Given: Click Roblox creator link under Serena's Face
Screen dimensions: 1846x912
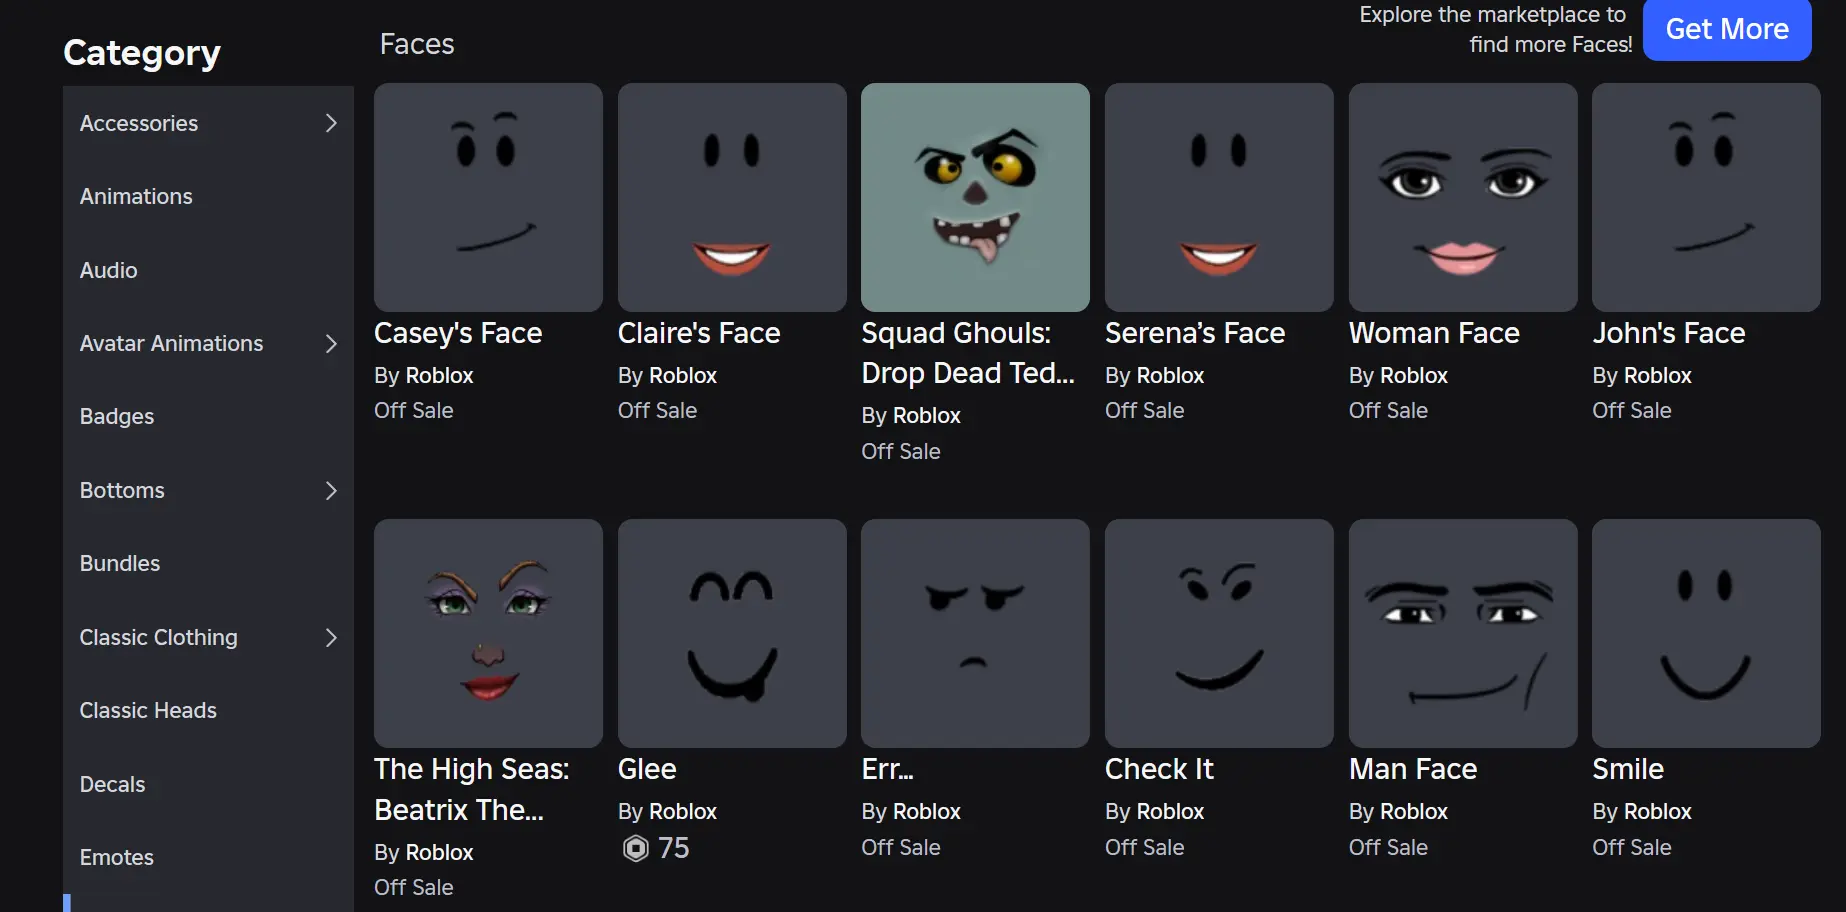Looking at the screenshot, I should pos(1170,376).
